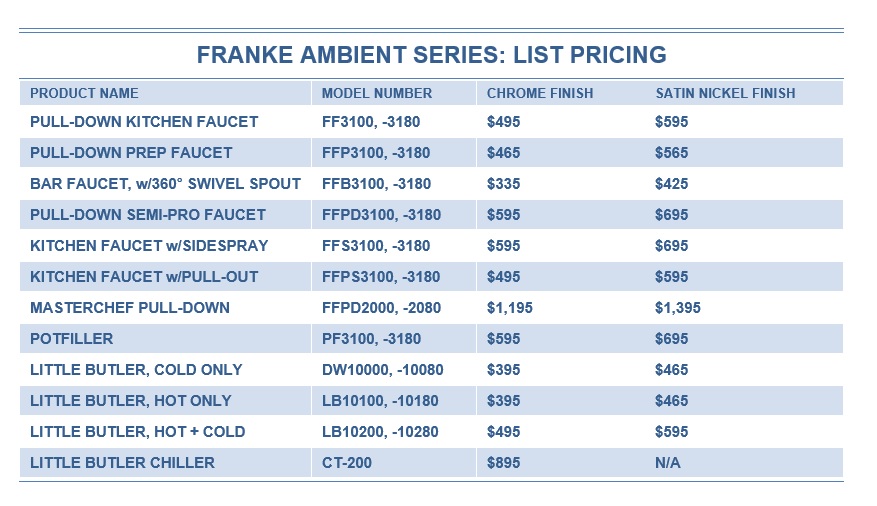
Task: Select the PULL-DOWN KITCHEN FAUCET product name
Action: point(144,122)
